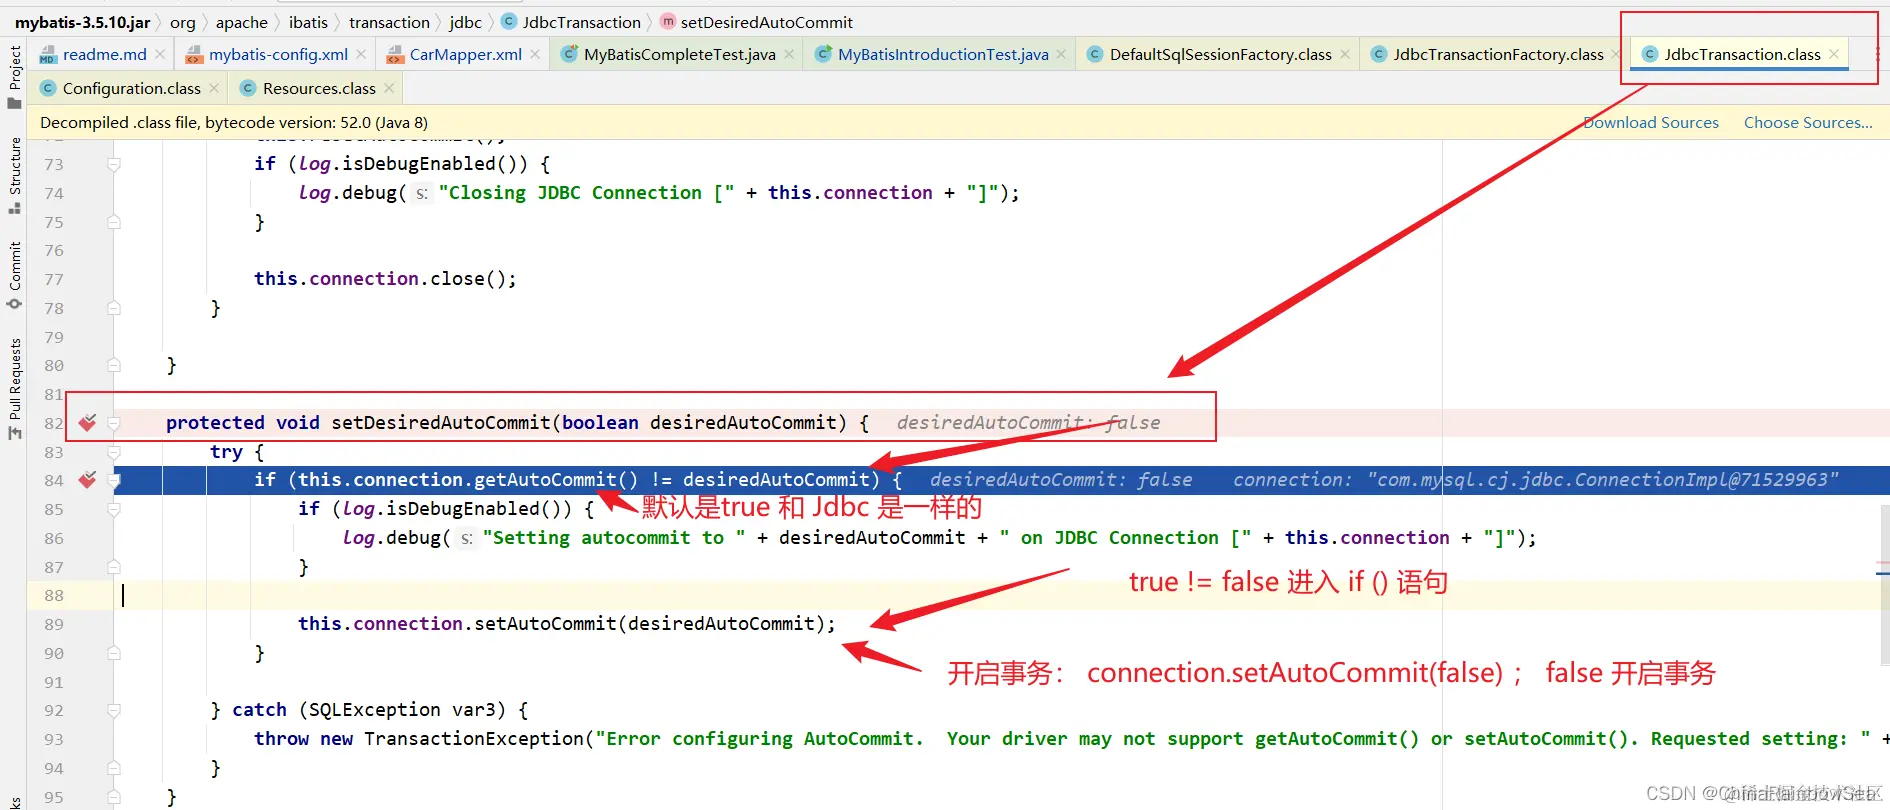Click the org breadcrumb

(x=183, y=22)
